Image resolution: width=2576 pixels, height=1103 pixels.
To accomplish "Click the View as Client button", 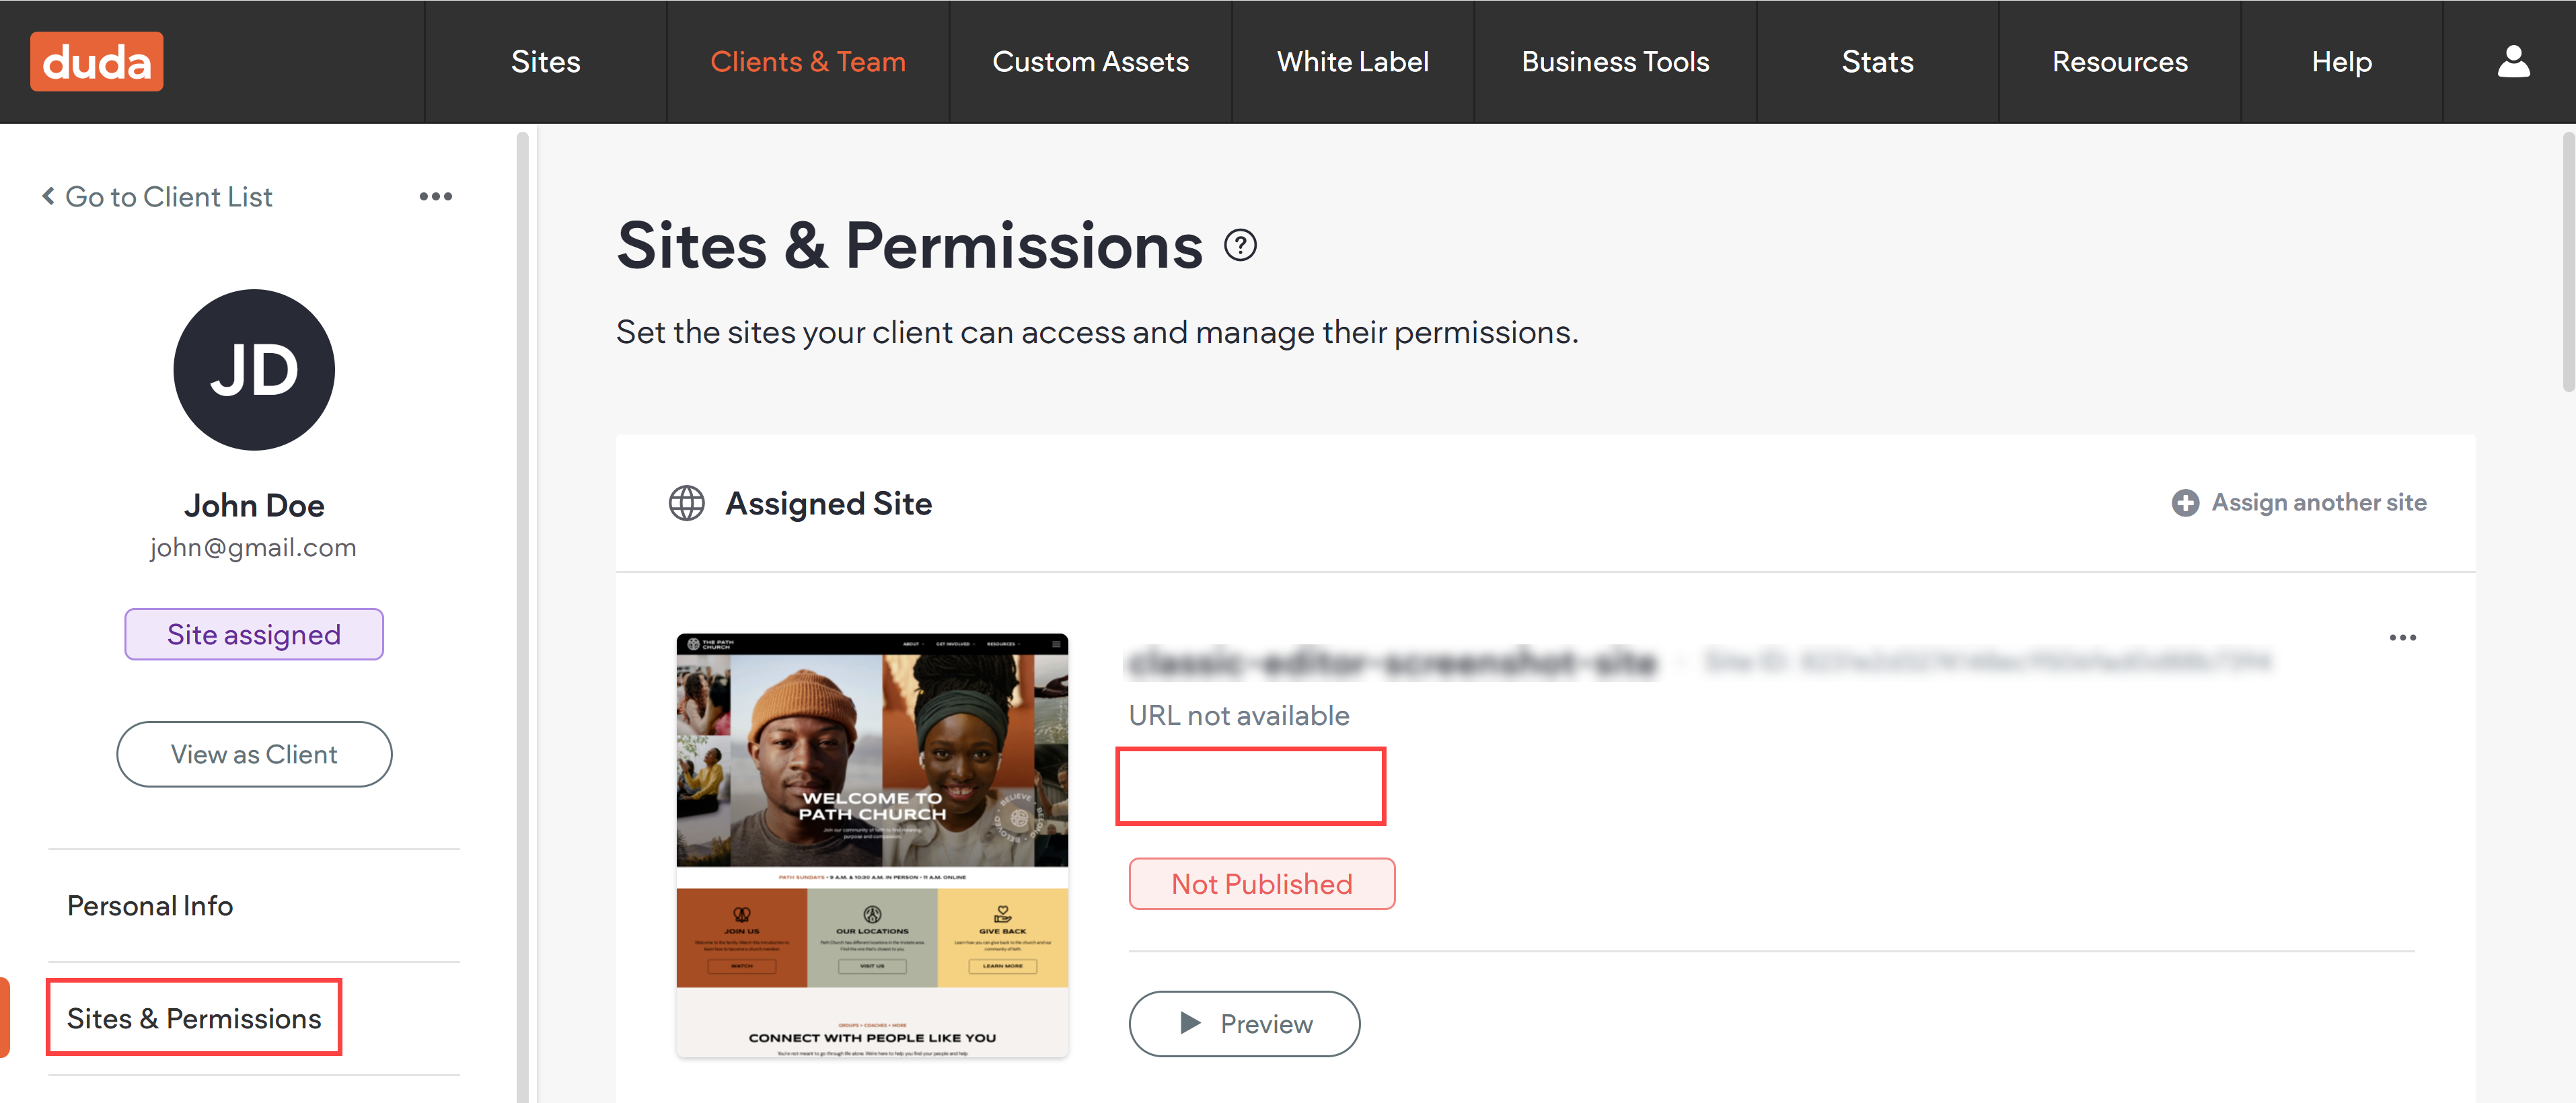I will pos(253,754).
